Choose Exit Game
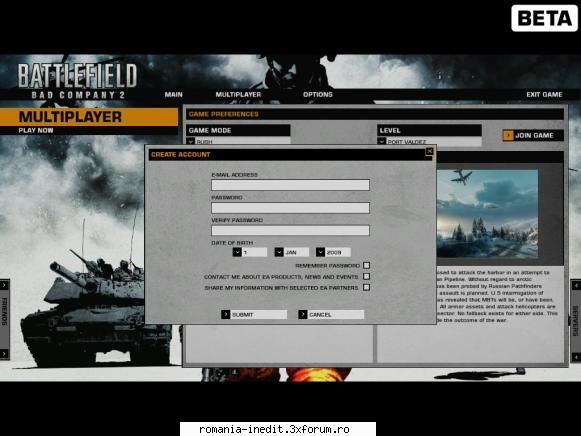Screen dimensions: 581x436 (x=544, y=94)
